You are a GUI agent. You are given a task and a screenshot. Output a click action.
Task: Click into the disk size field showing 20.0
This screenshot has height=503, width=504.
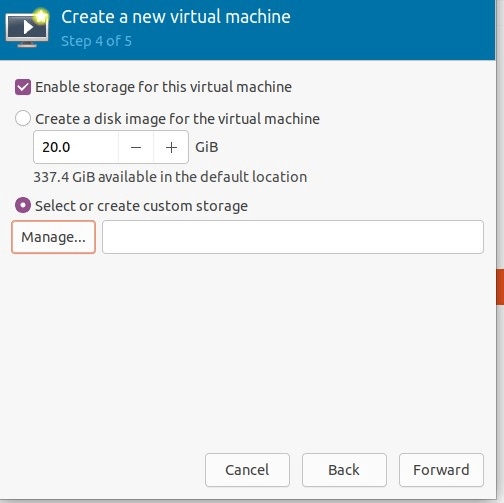click(76, 147)
